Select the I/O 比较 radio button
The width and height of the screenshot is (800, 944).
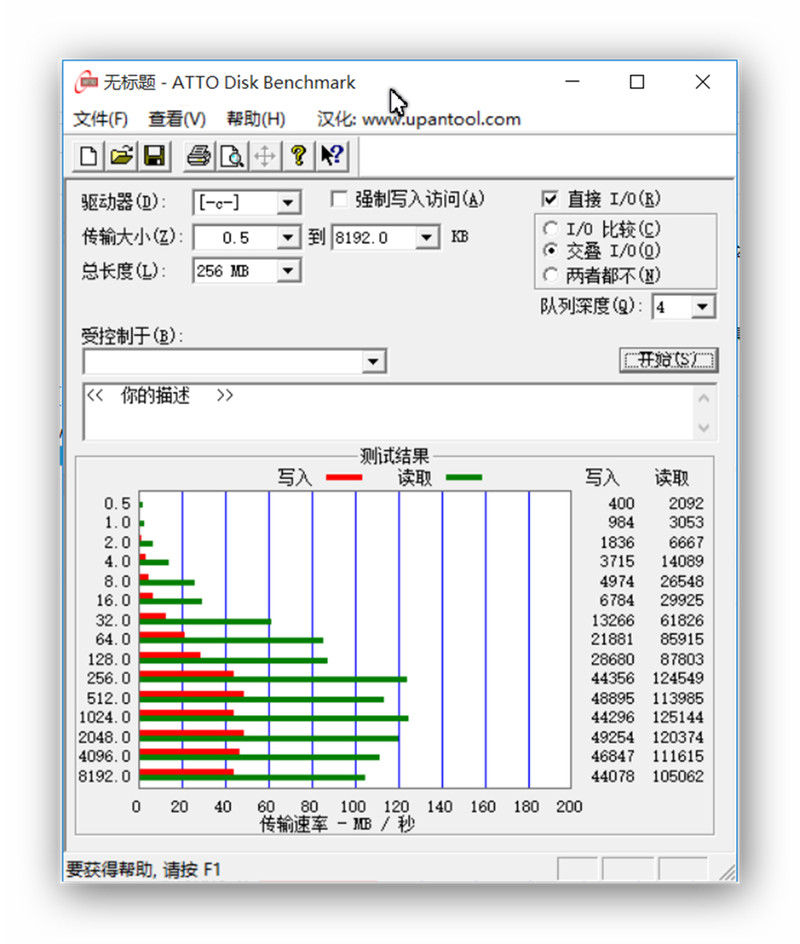pyautogui.click(x=552, y=228)
